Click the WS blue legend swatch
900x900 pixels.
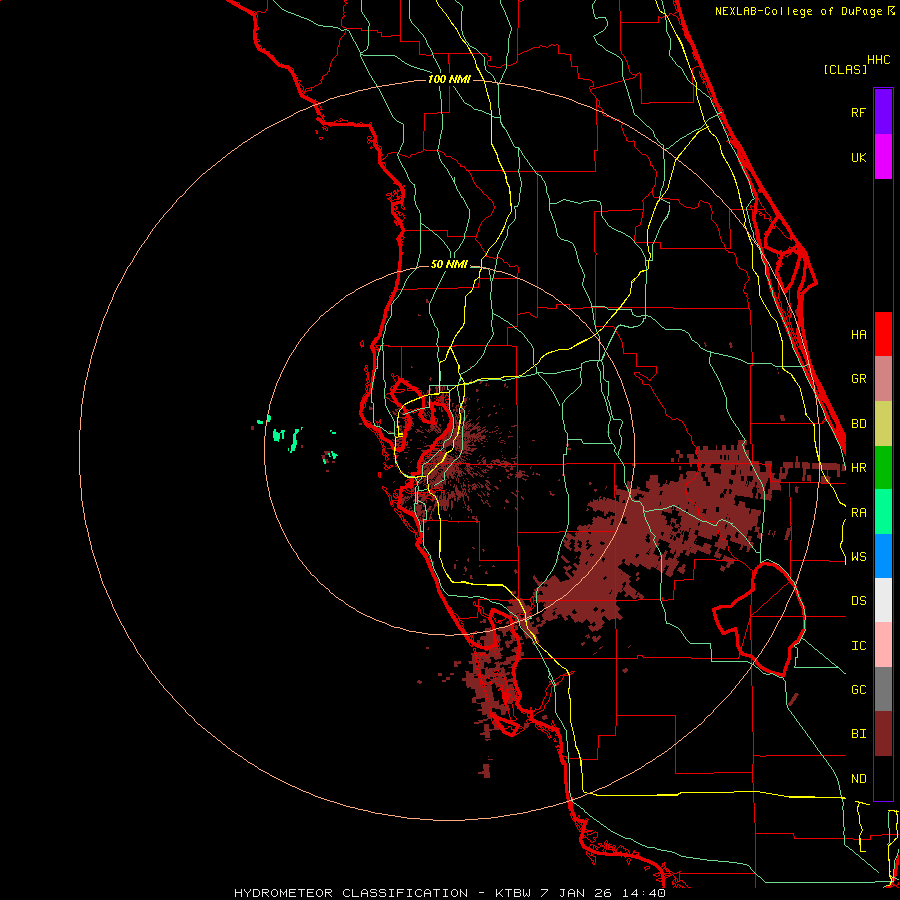[883, 556]
